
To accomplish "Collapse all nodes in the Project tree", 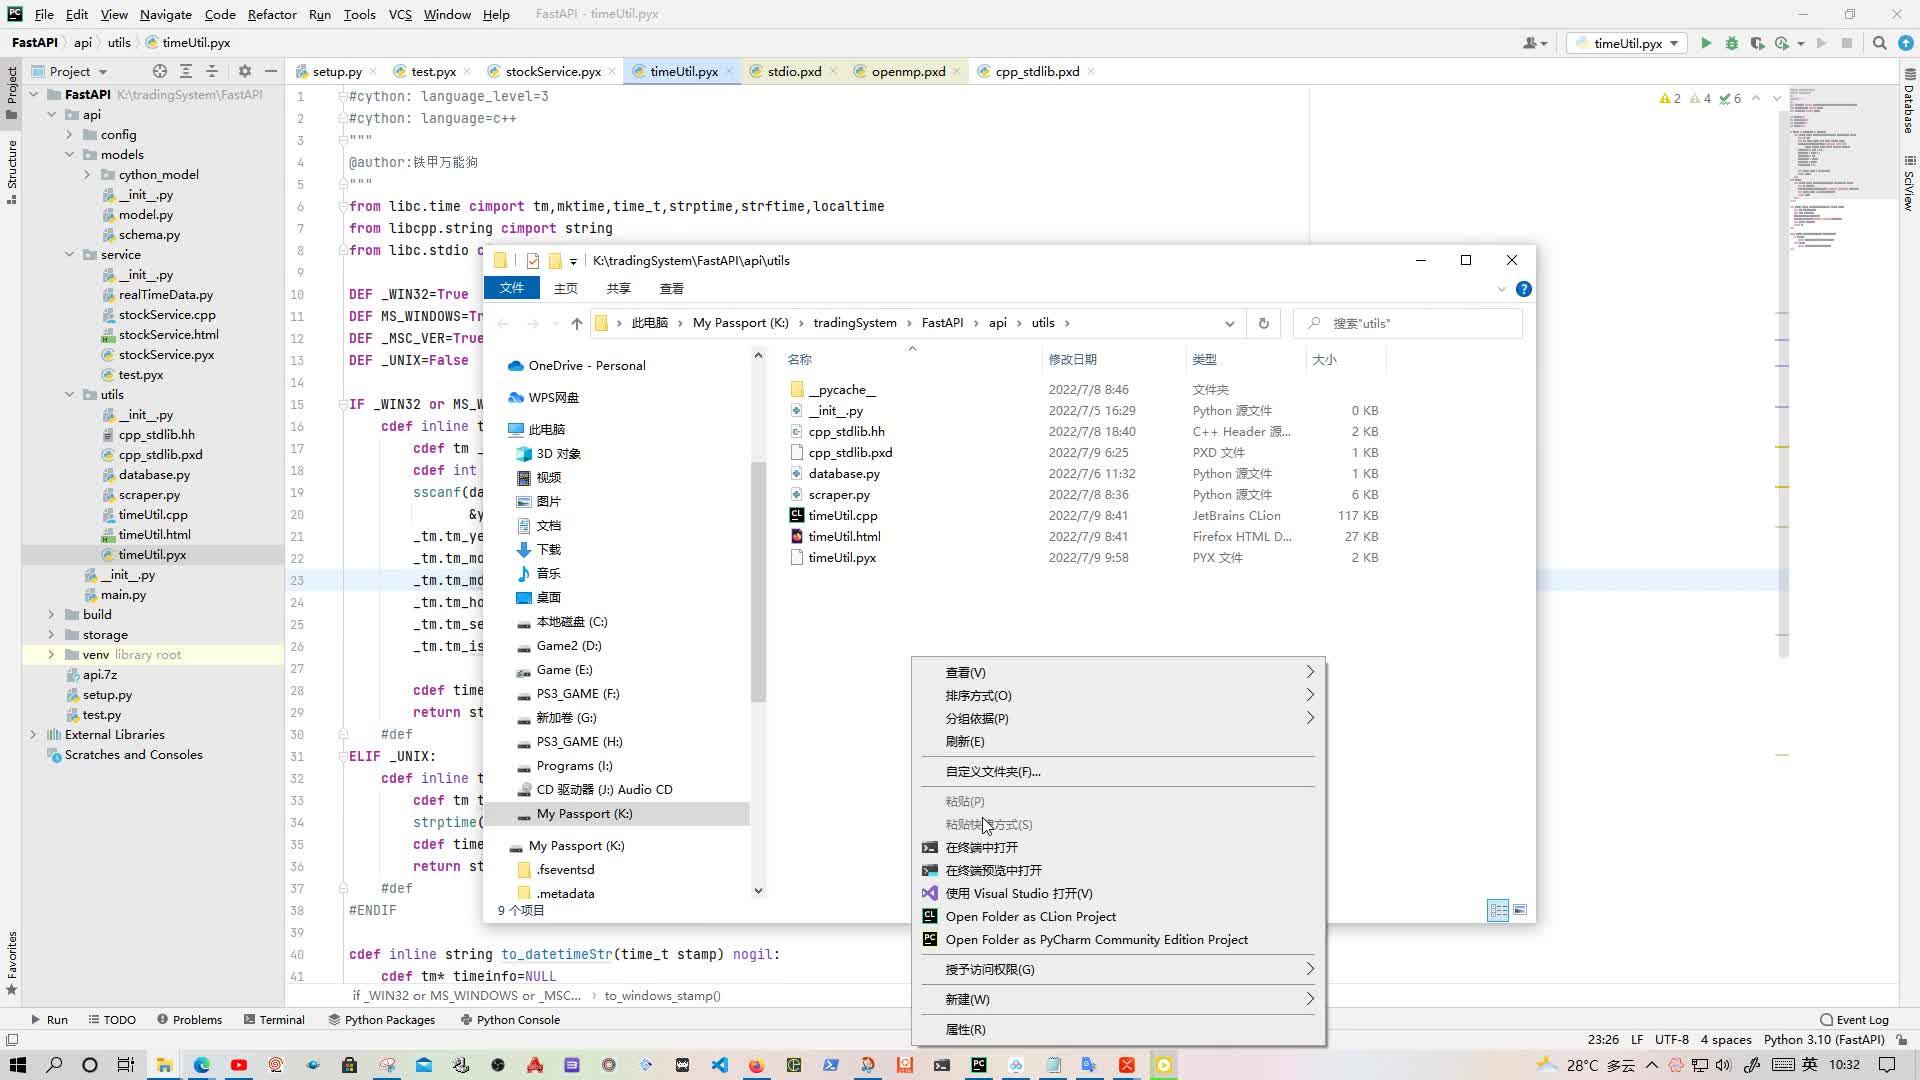I will click(212, 71).
